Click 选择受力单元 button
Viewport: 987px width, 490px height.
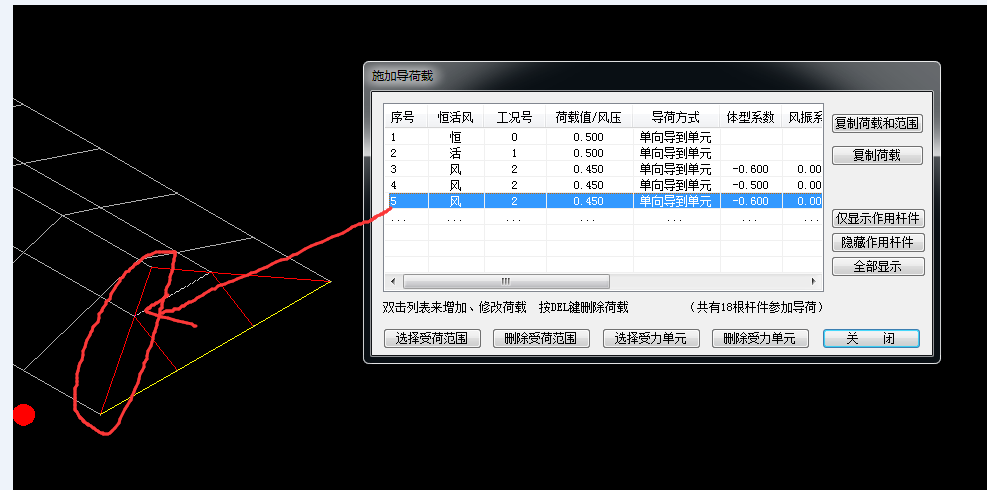pos(651,338)
